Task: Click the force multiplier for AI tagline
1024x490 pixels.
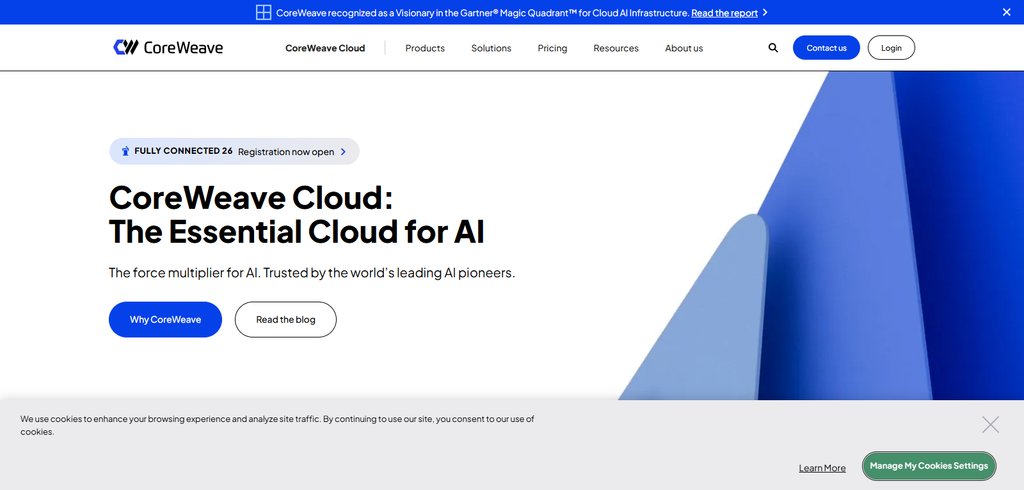Action: point(312,272)
